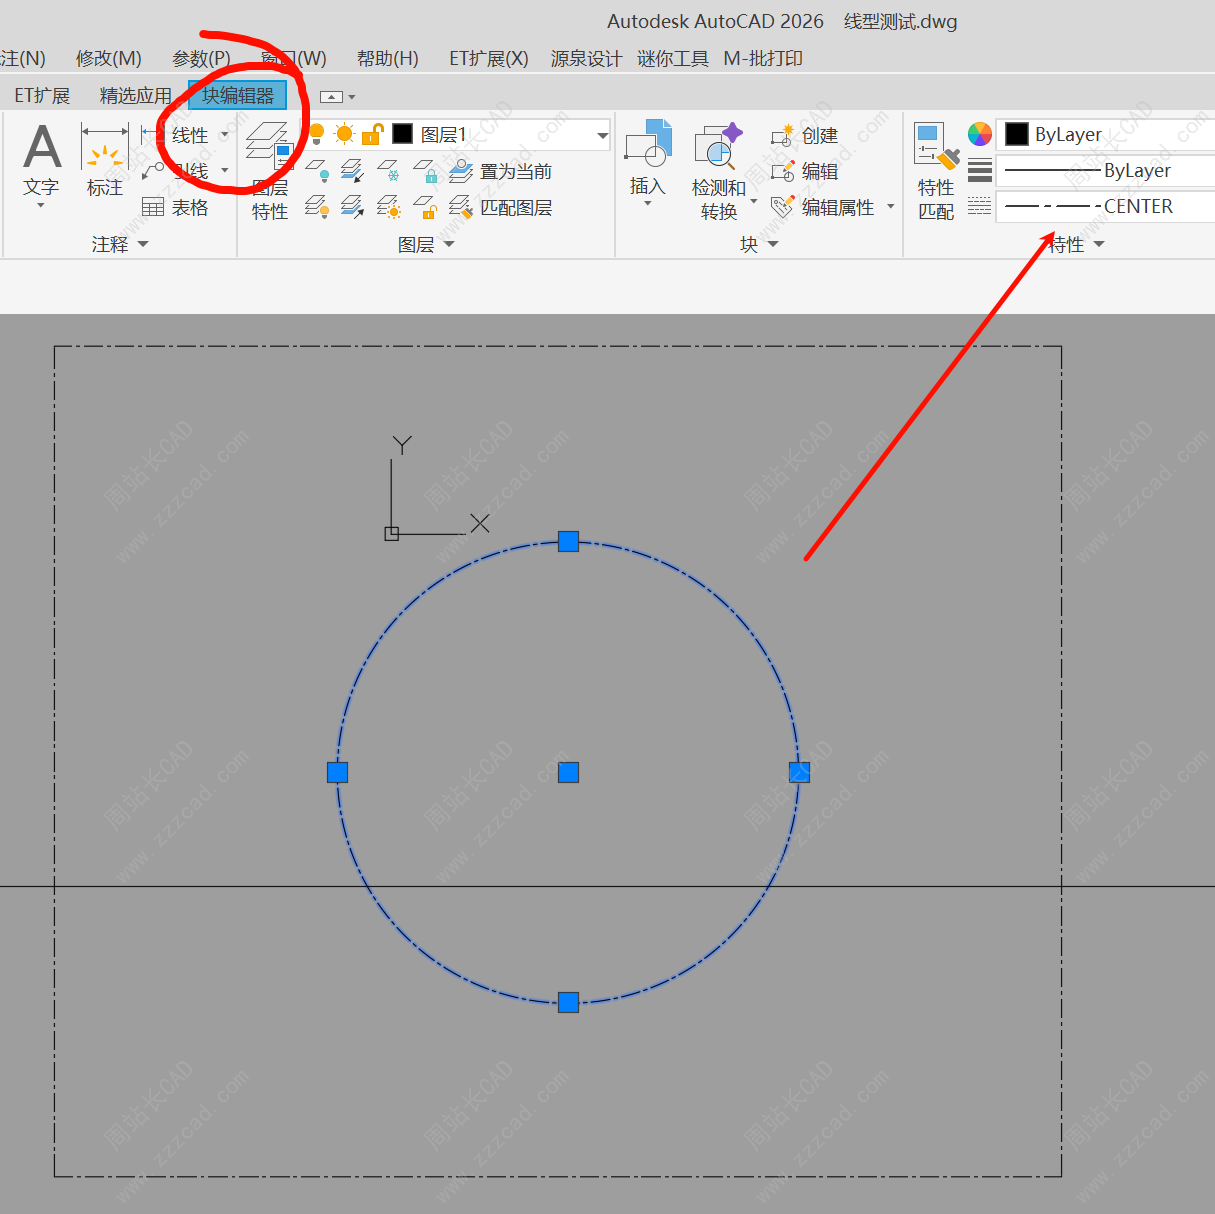
Task: Toggle layer on/off lightbulb for 图层1
Action: [317, 134]
